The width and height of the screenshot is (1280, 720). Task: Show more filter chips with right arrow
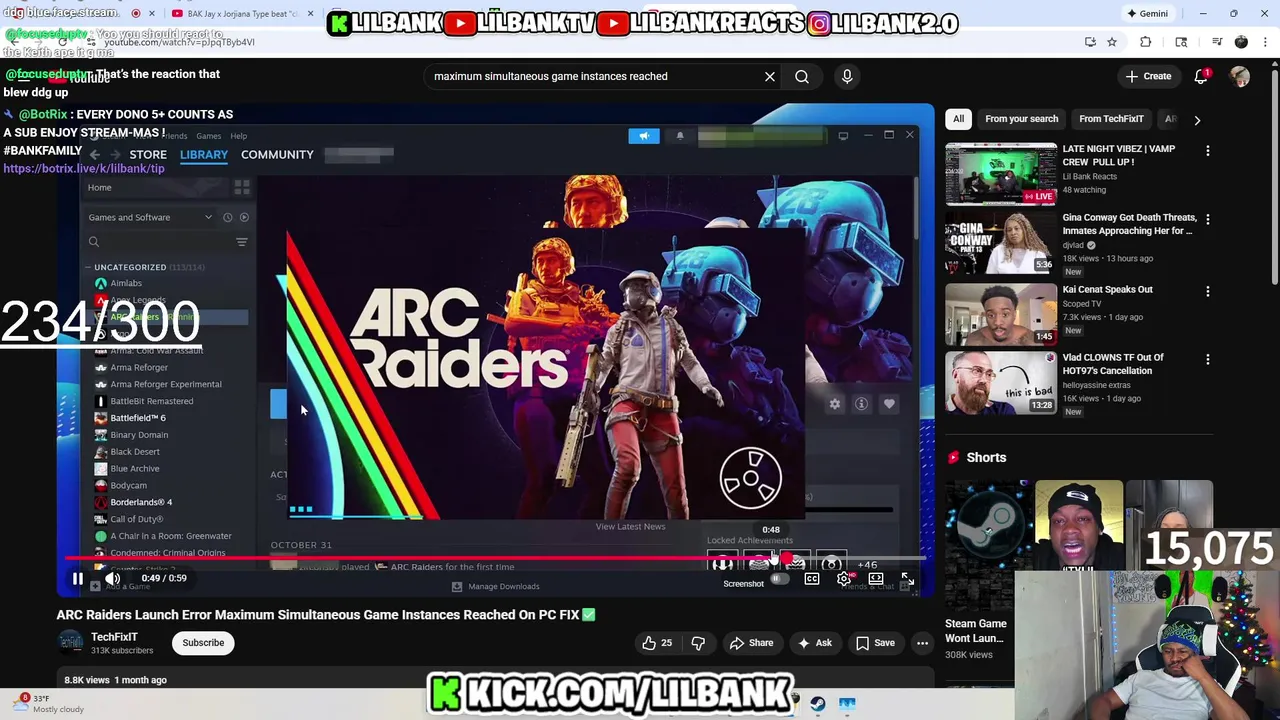click(x=1197, y=119)
